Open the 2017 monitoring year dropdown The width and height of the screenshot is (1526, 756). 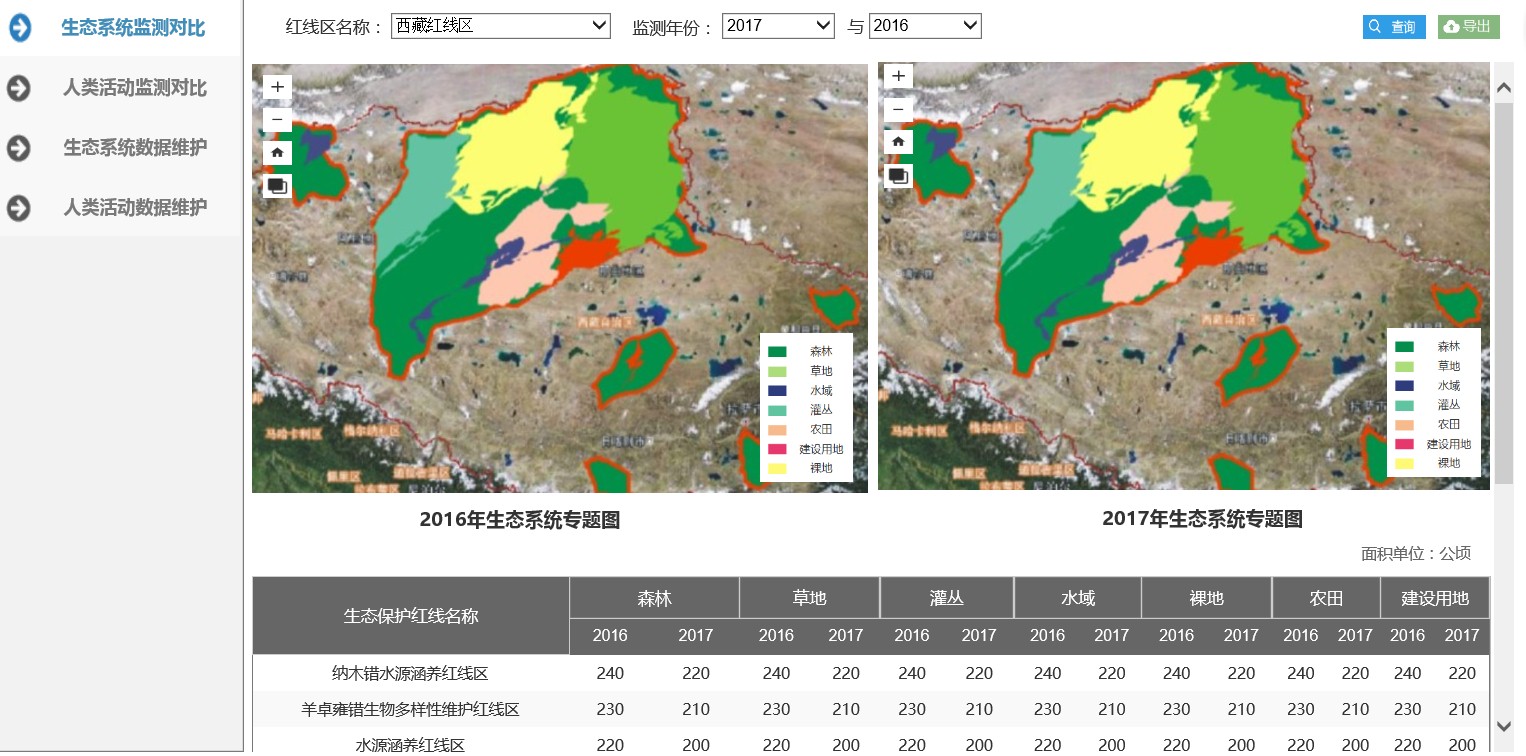778,26
